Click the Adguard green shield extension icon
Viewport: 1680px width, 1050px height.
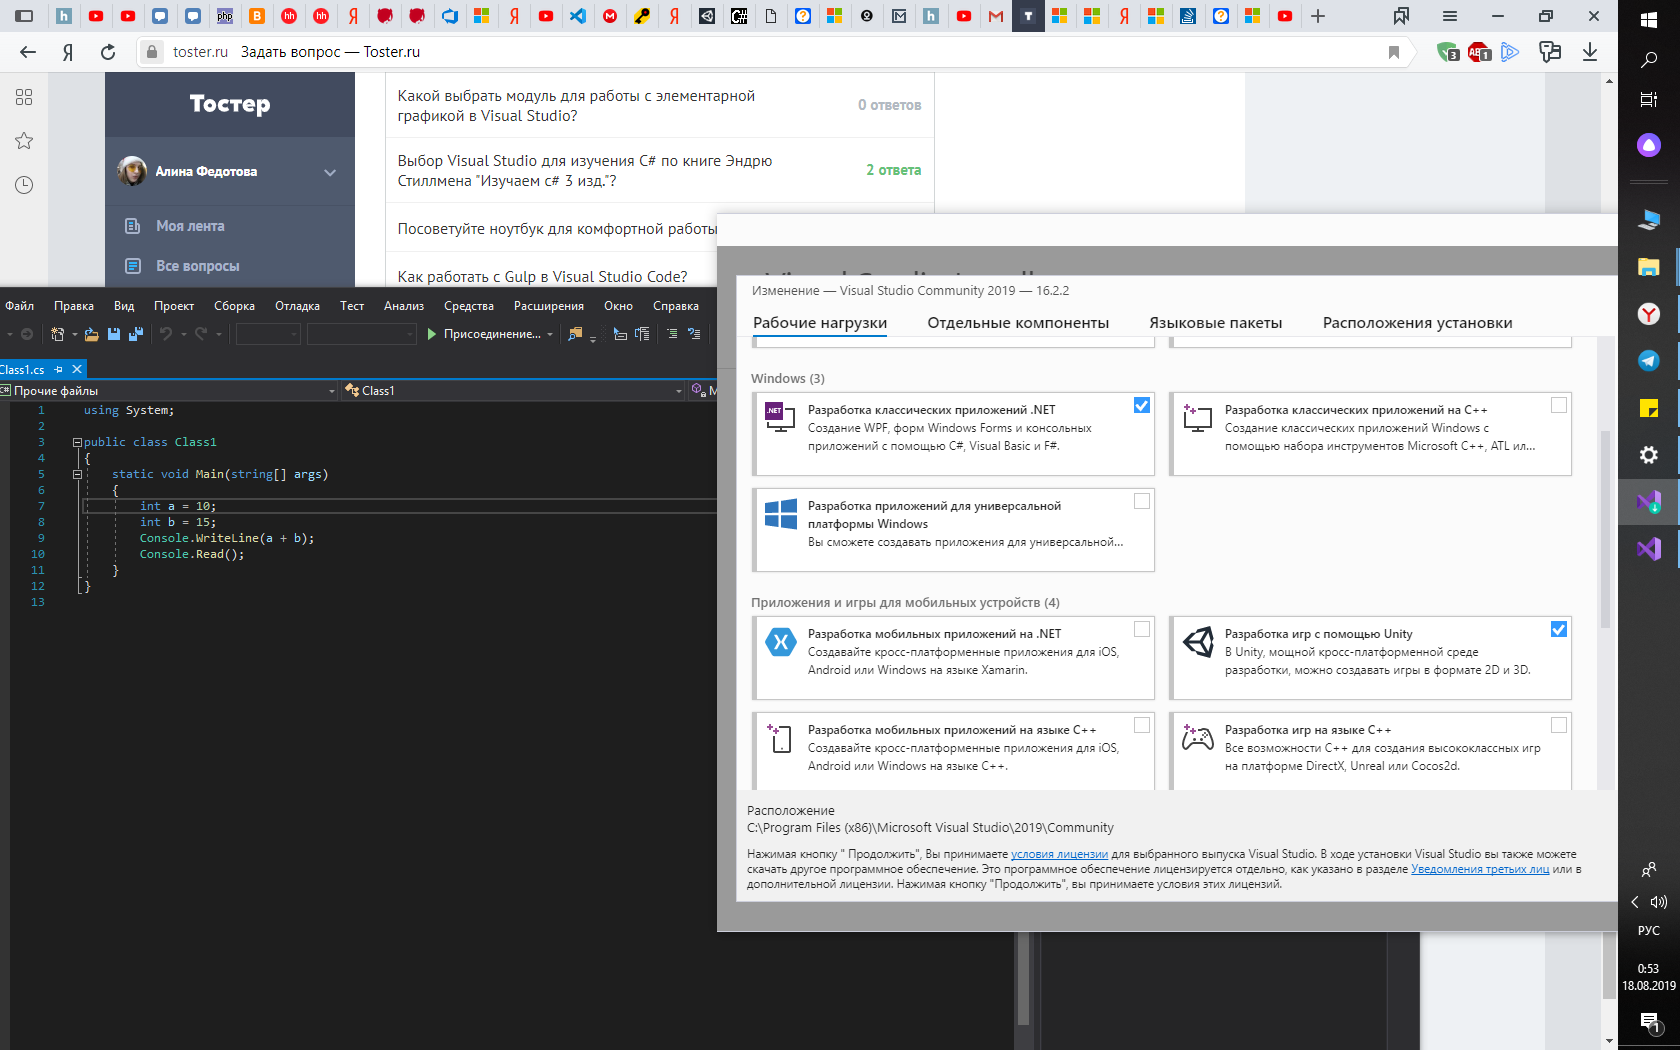point(1447,52)
